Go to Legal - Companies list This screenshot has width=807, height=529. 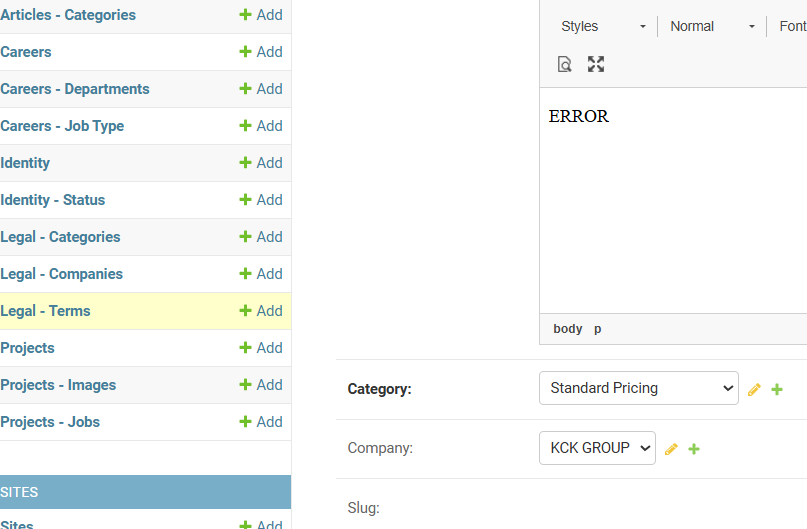pyautogui.click(x=62, y=274)
